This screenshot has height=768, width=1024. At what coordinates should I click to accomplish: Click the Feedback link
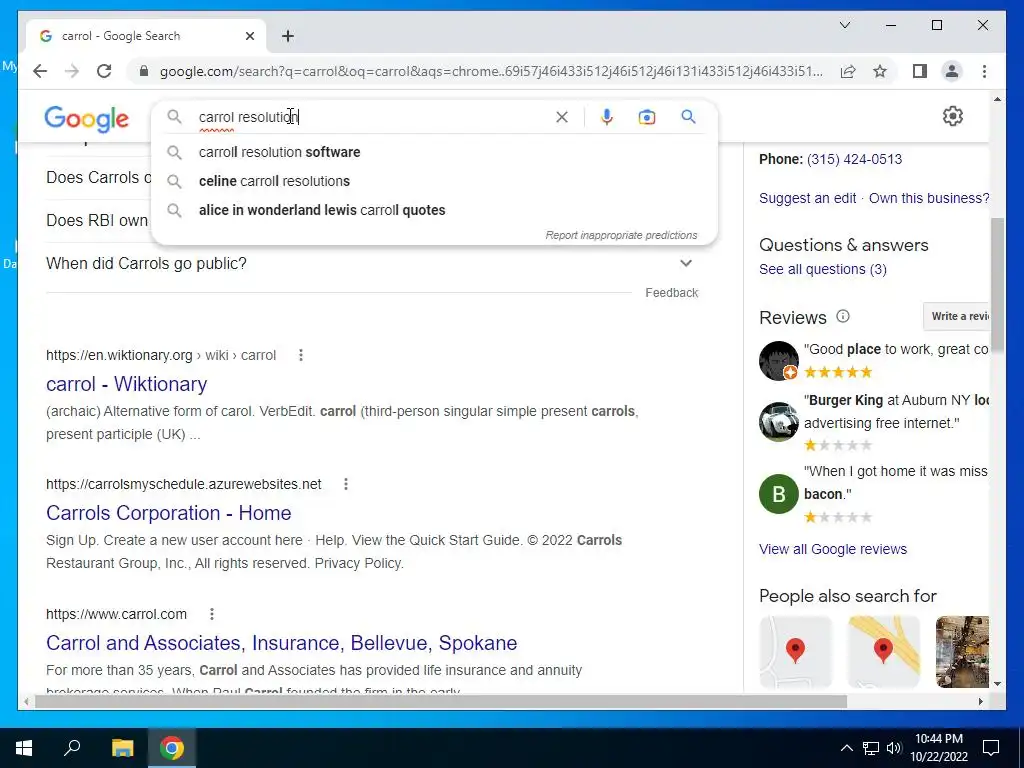[x=671, y=293]
